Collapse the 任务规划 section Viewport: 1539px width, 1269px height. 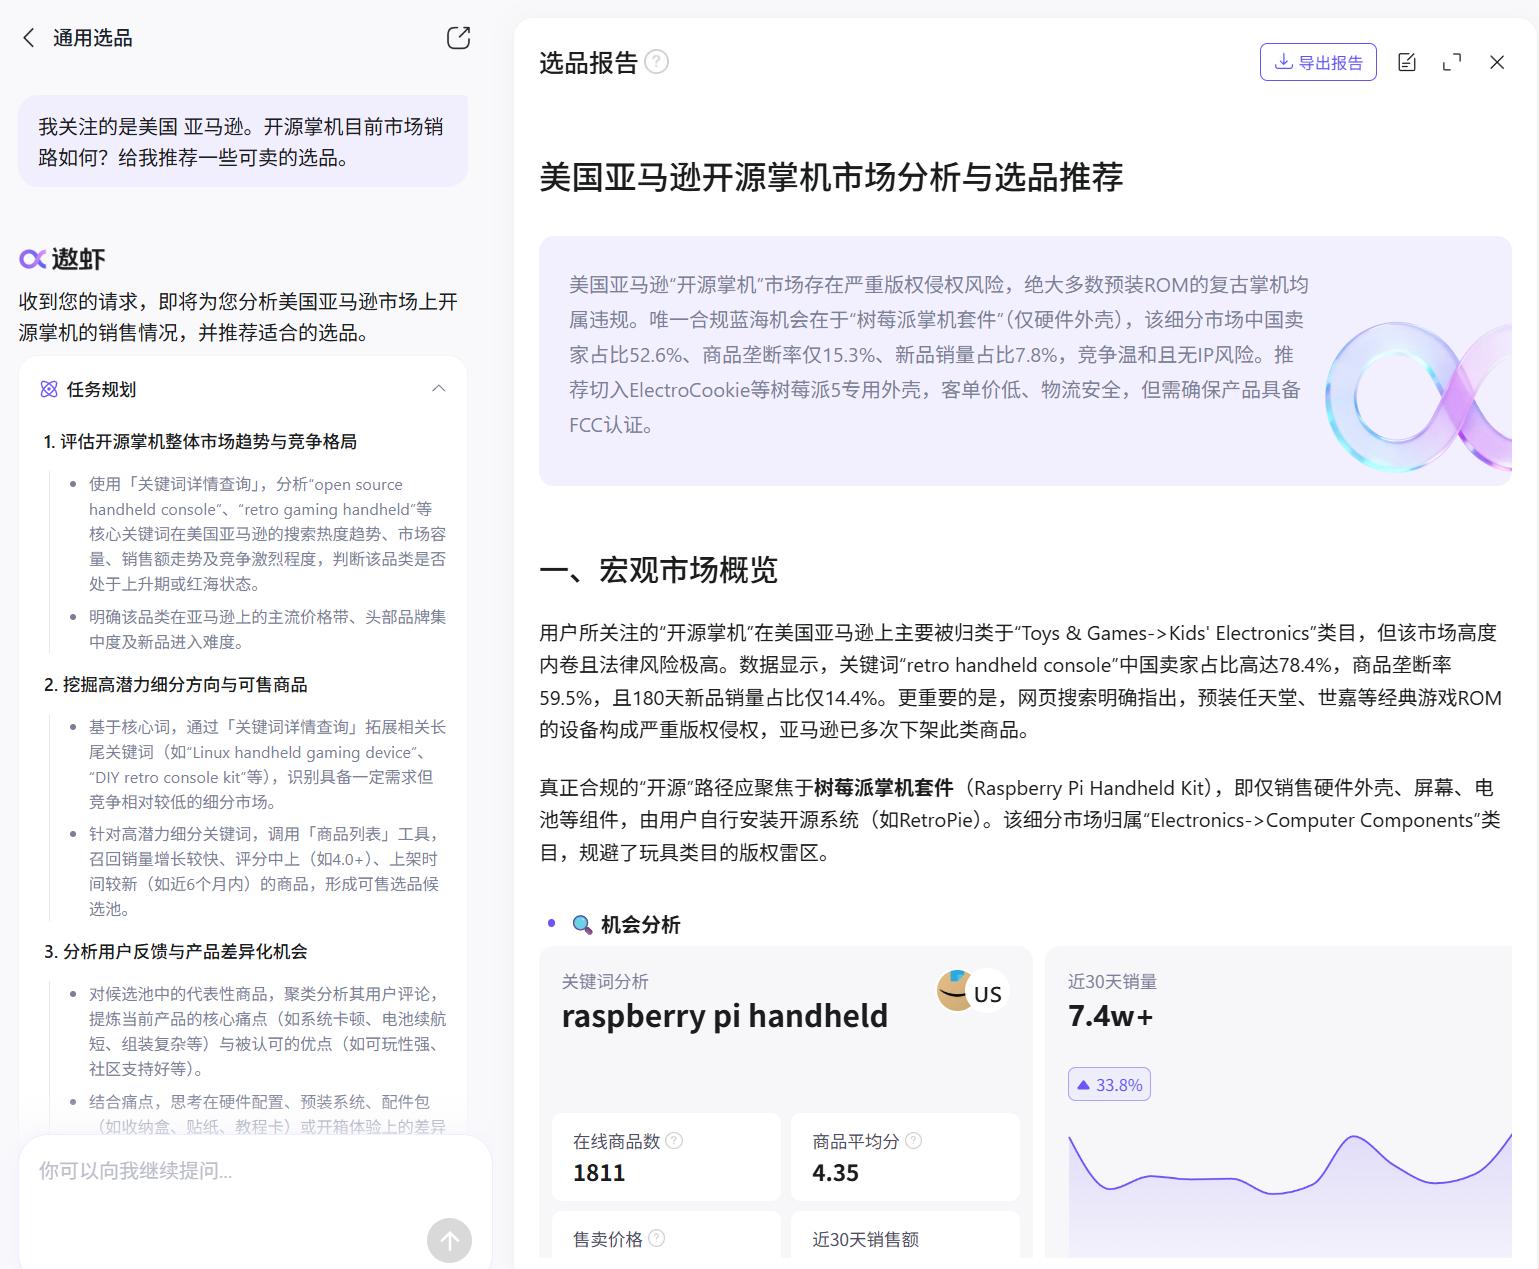(440, 388)
